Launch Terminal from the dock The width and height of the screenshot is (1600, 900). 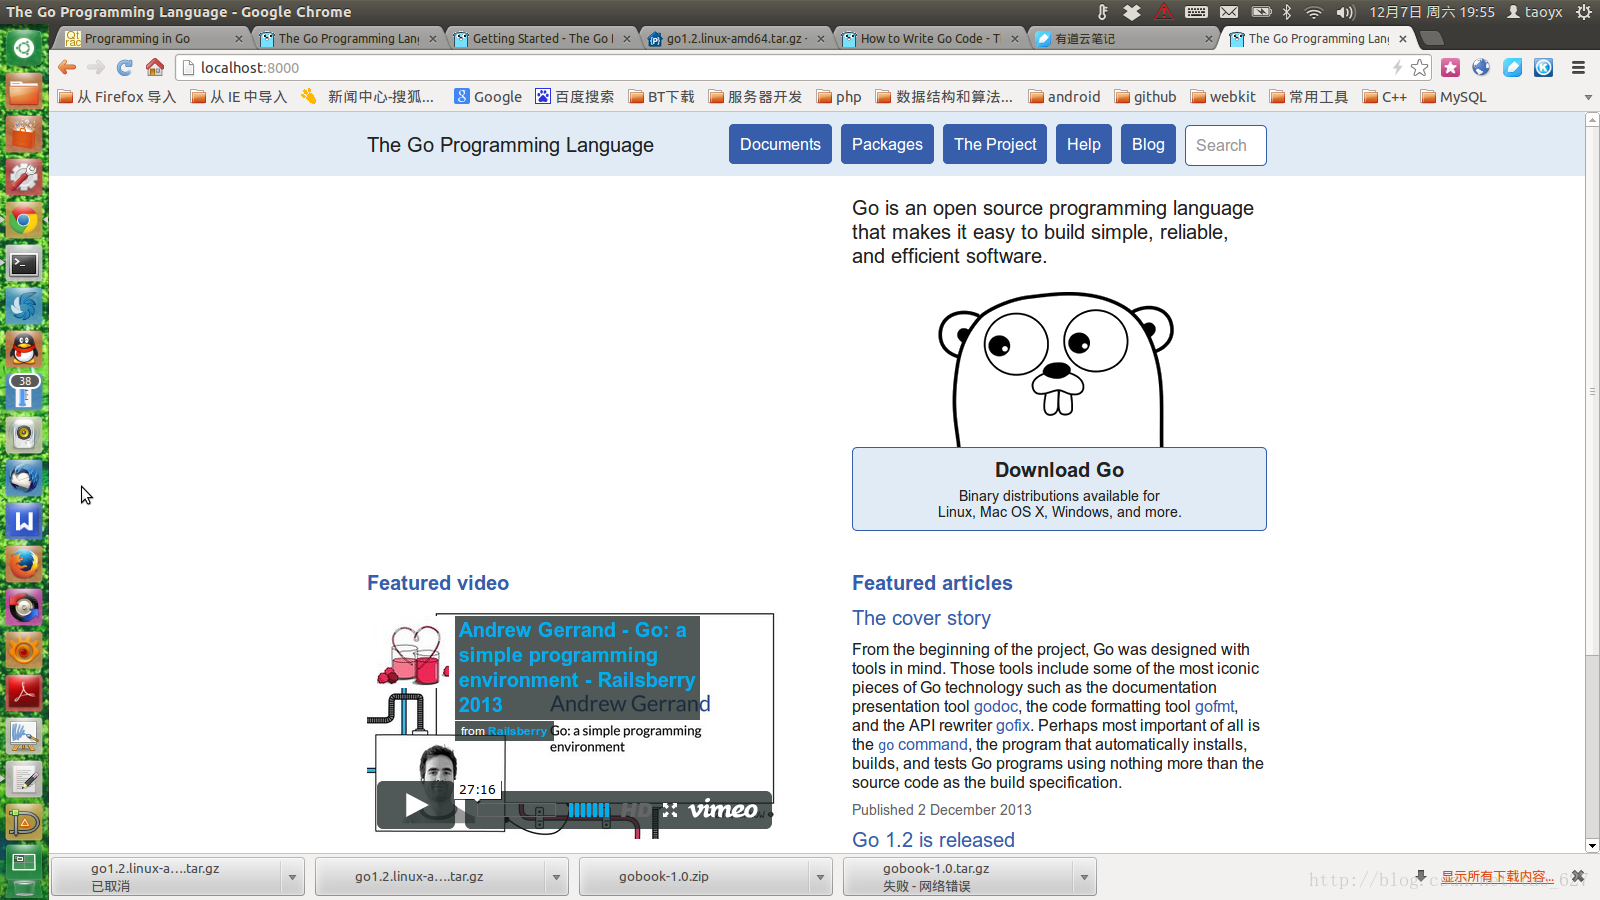point(24,264)
